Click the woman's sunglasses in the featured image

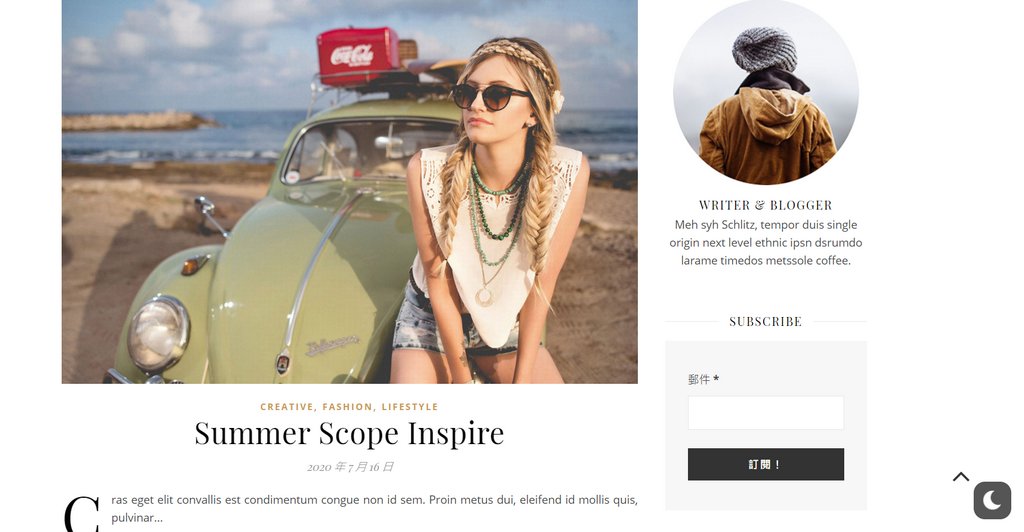click(489, 97)
